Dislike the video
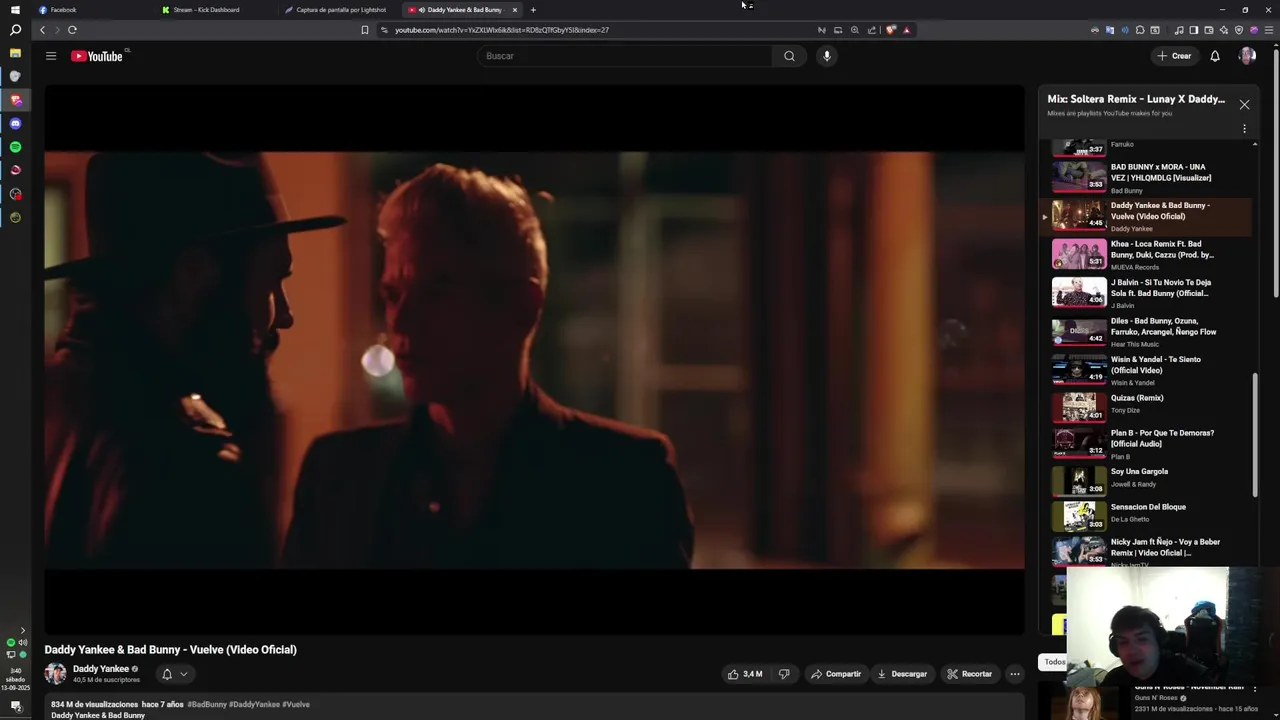The width and height of the screenshot is (1280, 720). click(x=784, y=674)
